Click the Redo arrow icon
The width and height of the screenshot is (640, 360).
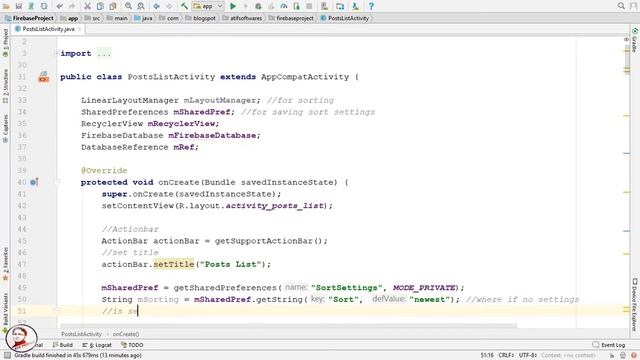pyautogui.click(x=72, y=6)
